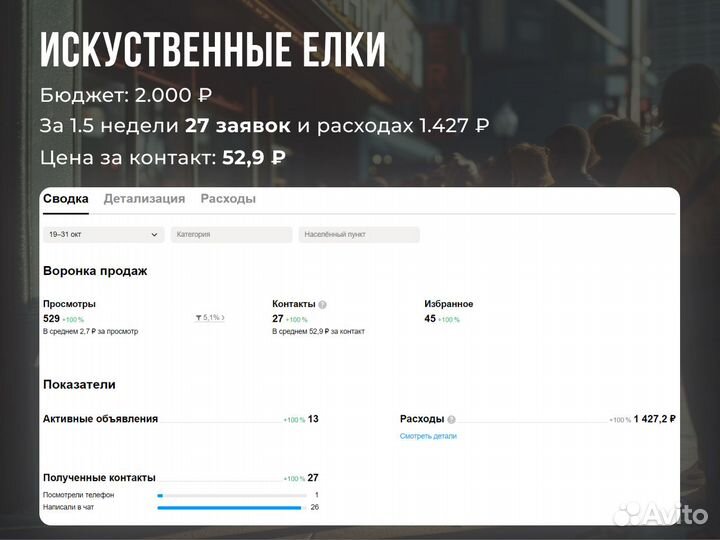
Task: Select the Посмотрели телефон progress bar
Action: click(x=232, y=495)
